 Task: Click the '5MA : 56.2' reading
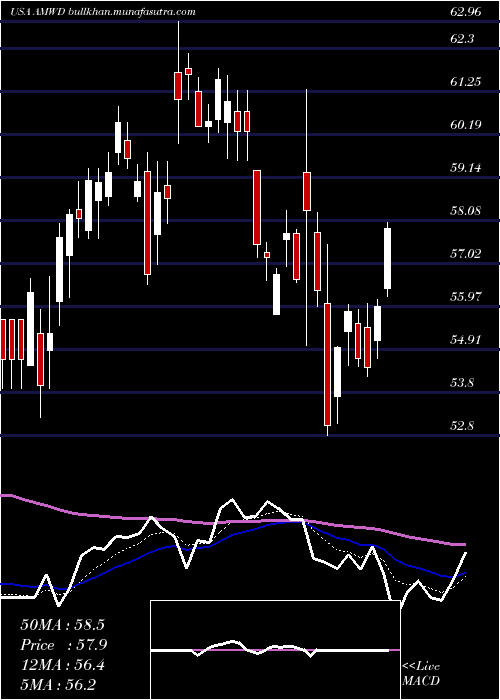59,685
